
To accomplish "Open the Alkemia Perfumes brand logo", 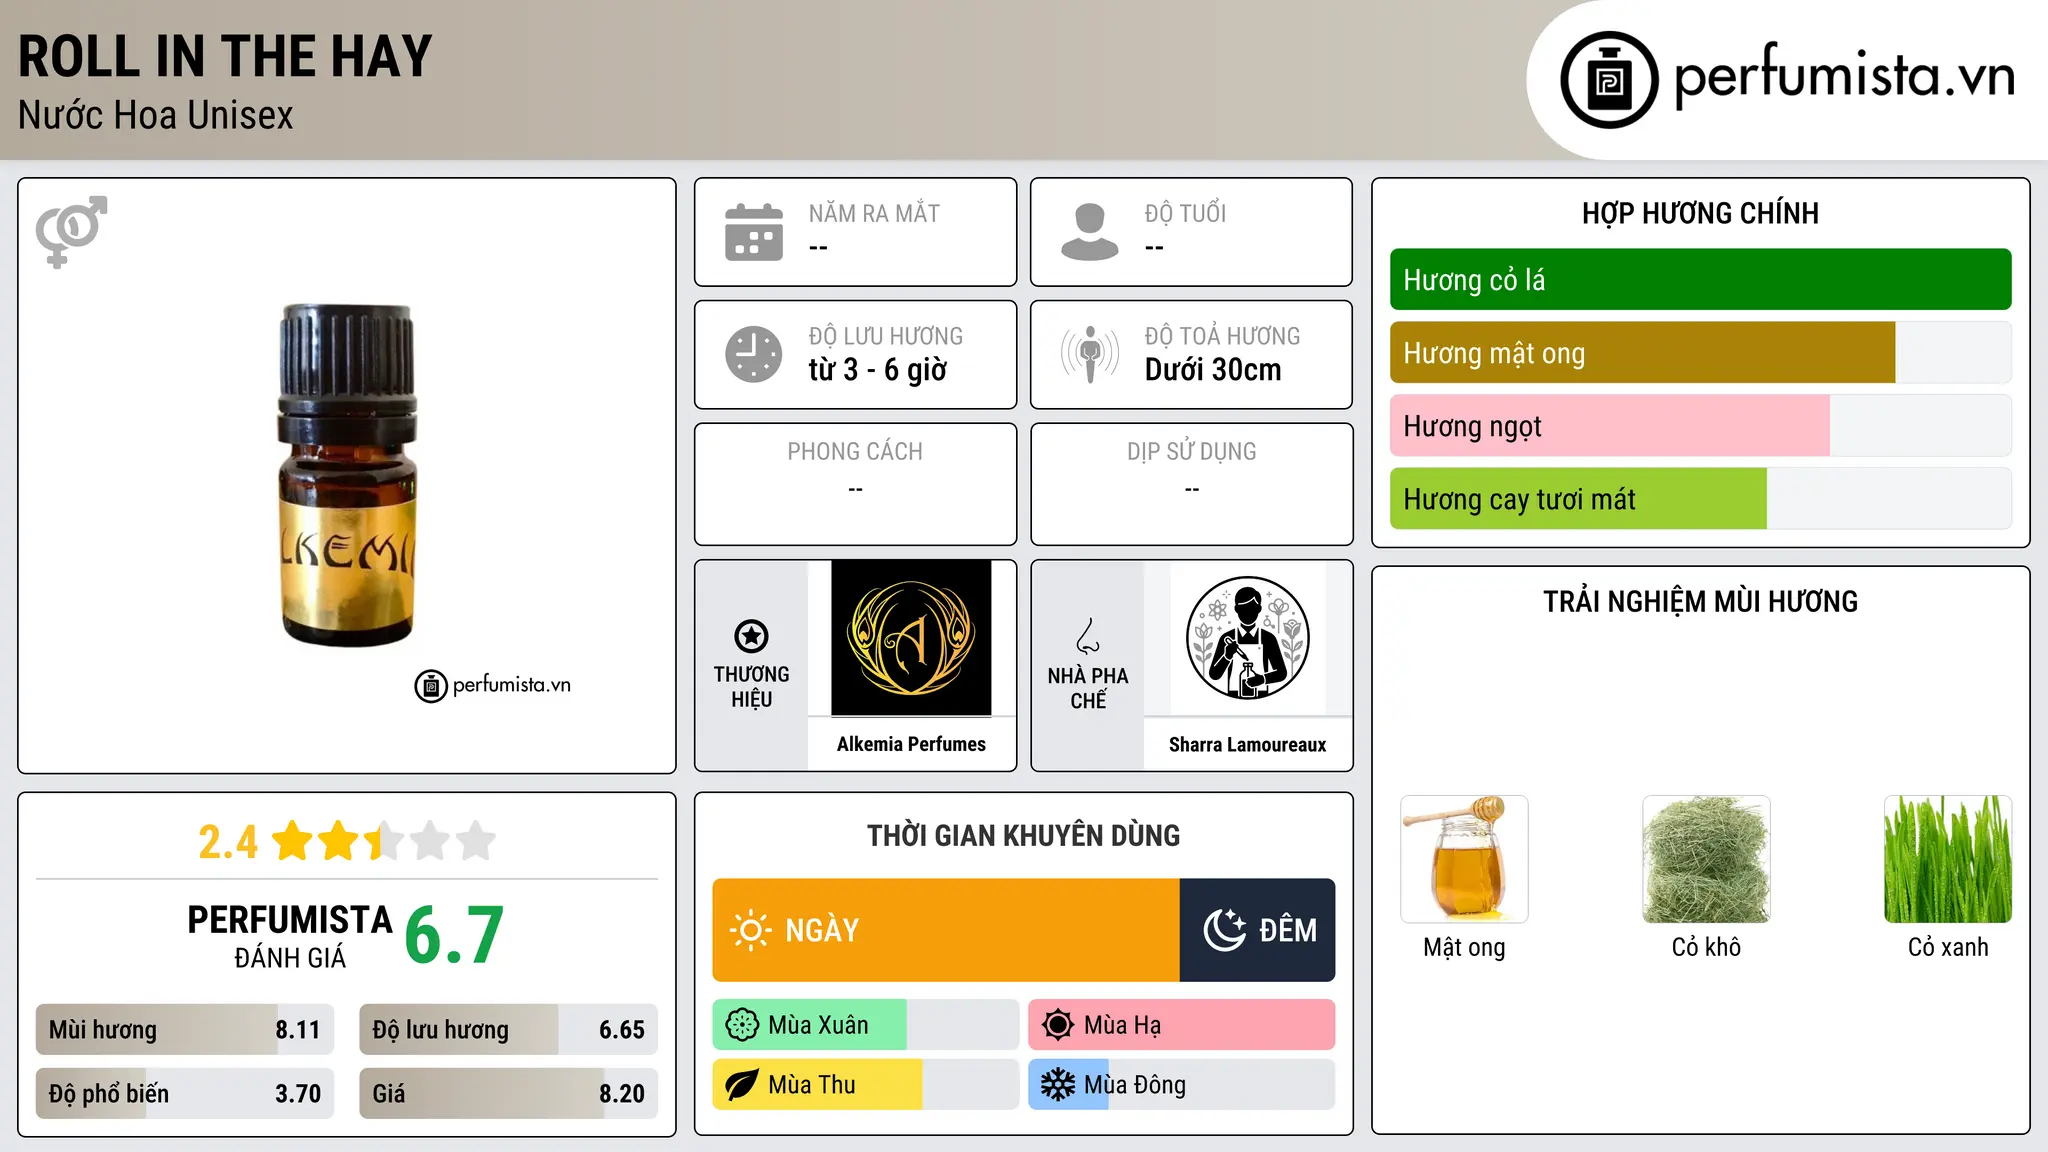I will (911, 638).
